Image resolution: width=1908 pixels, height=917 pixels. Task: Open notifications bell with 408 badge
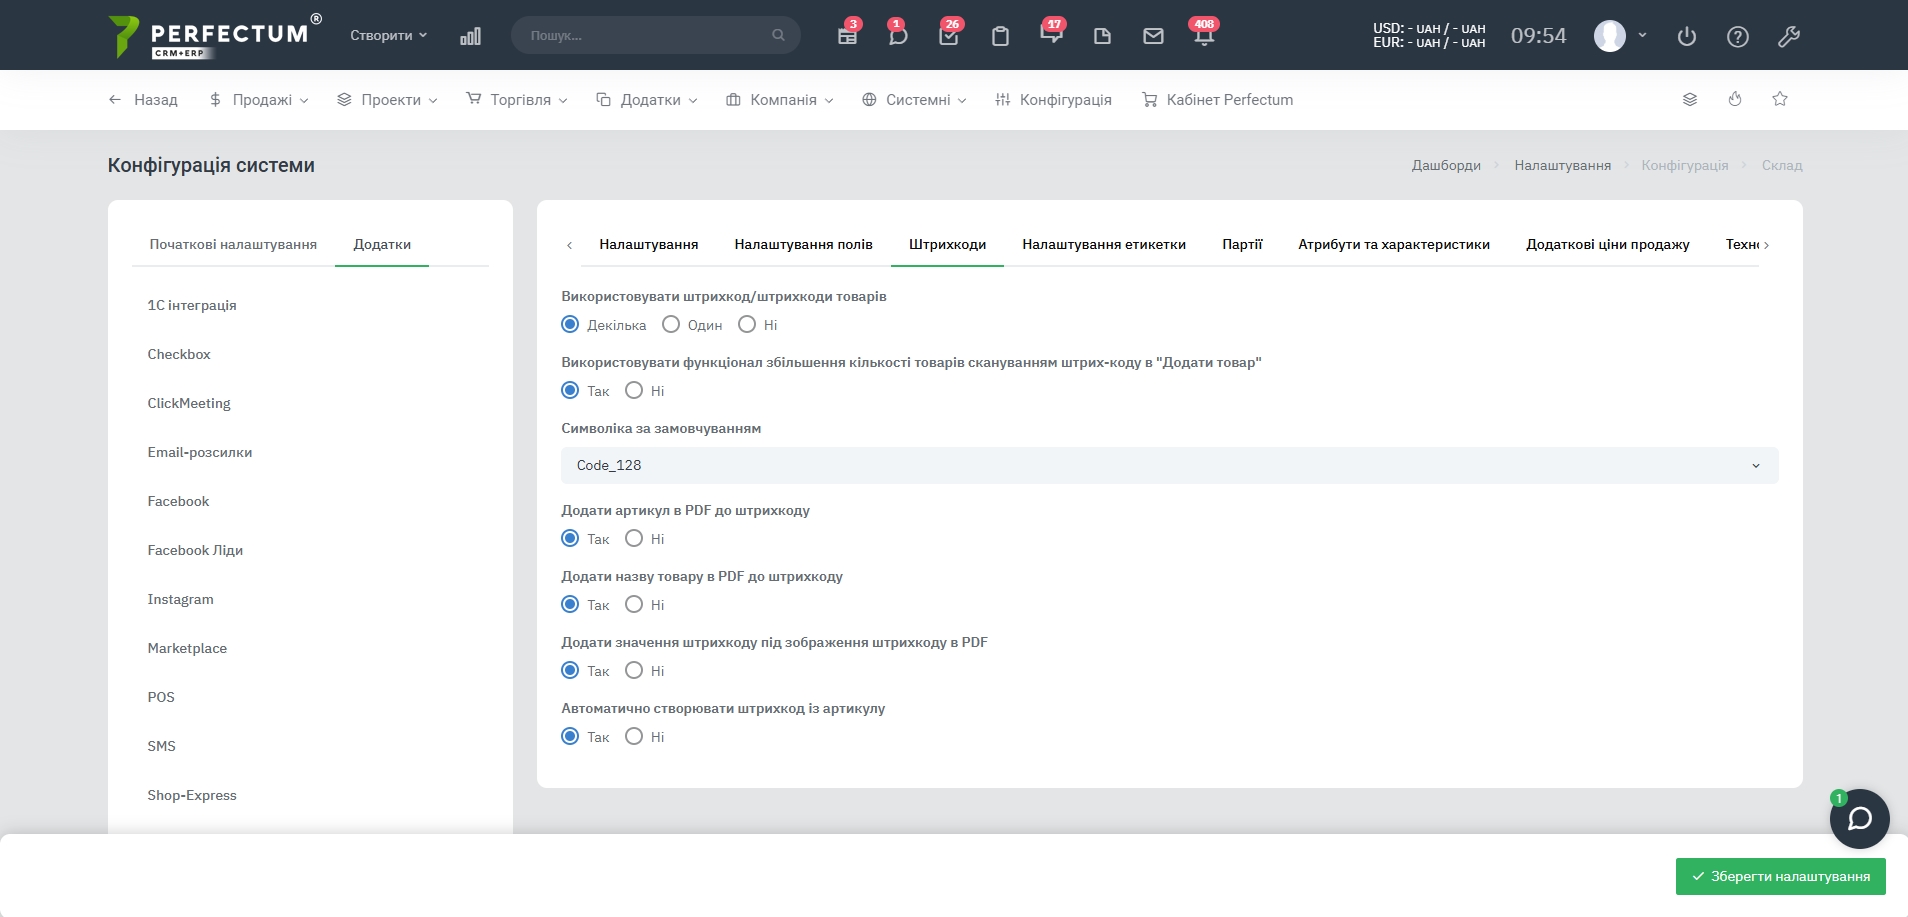(x=1203, y=36)
